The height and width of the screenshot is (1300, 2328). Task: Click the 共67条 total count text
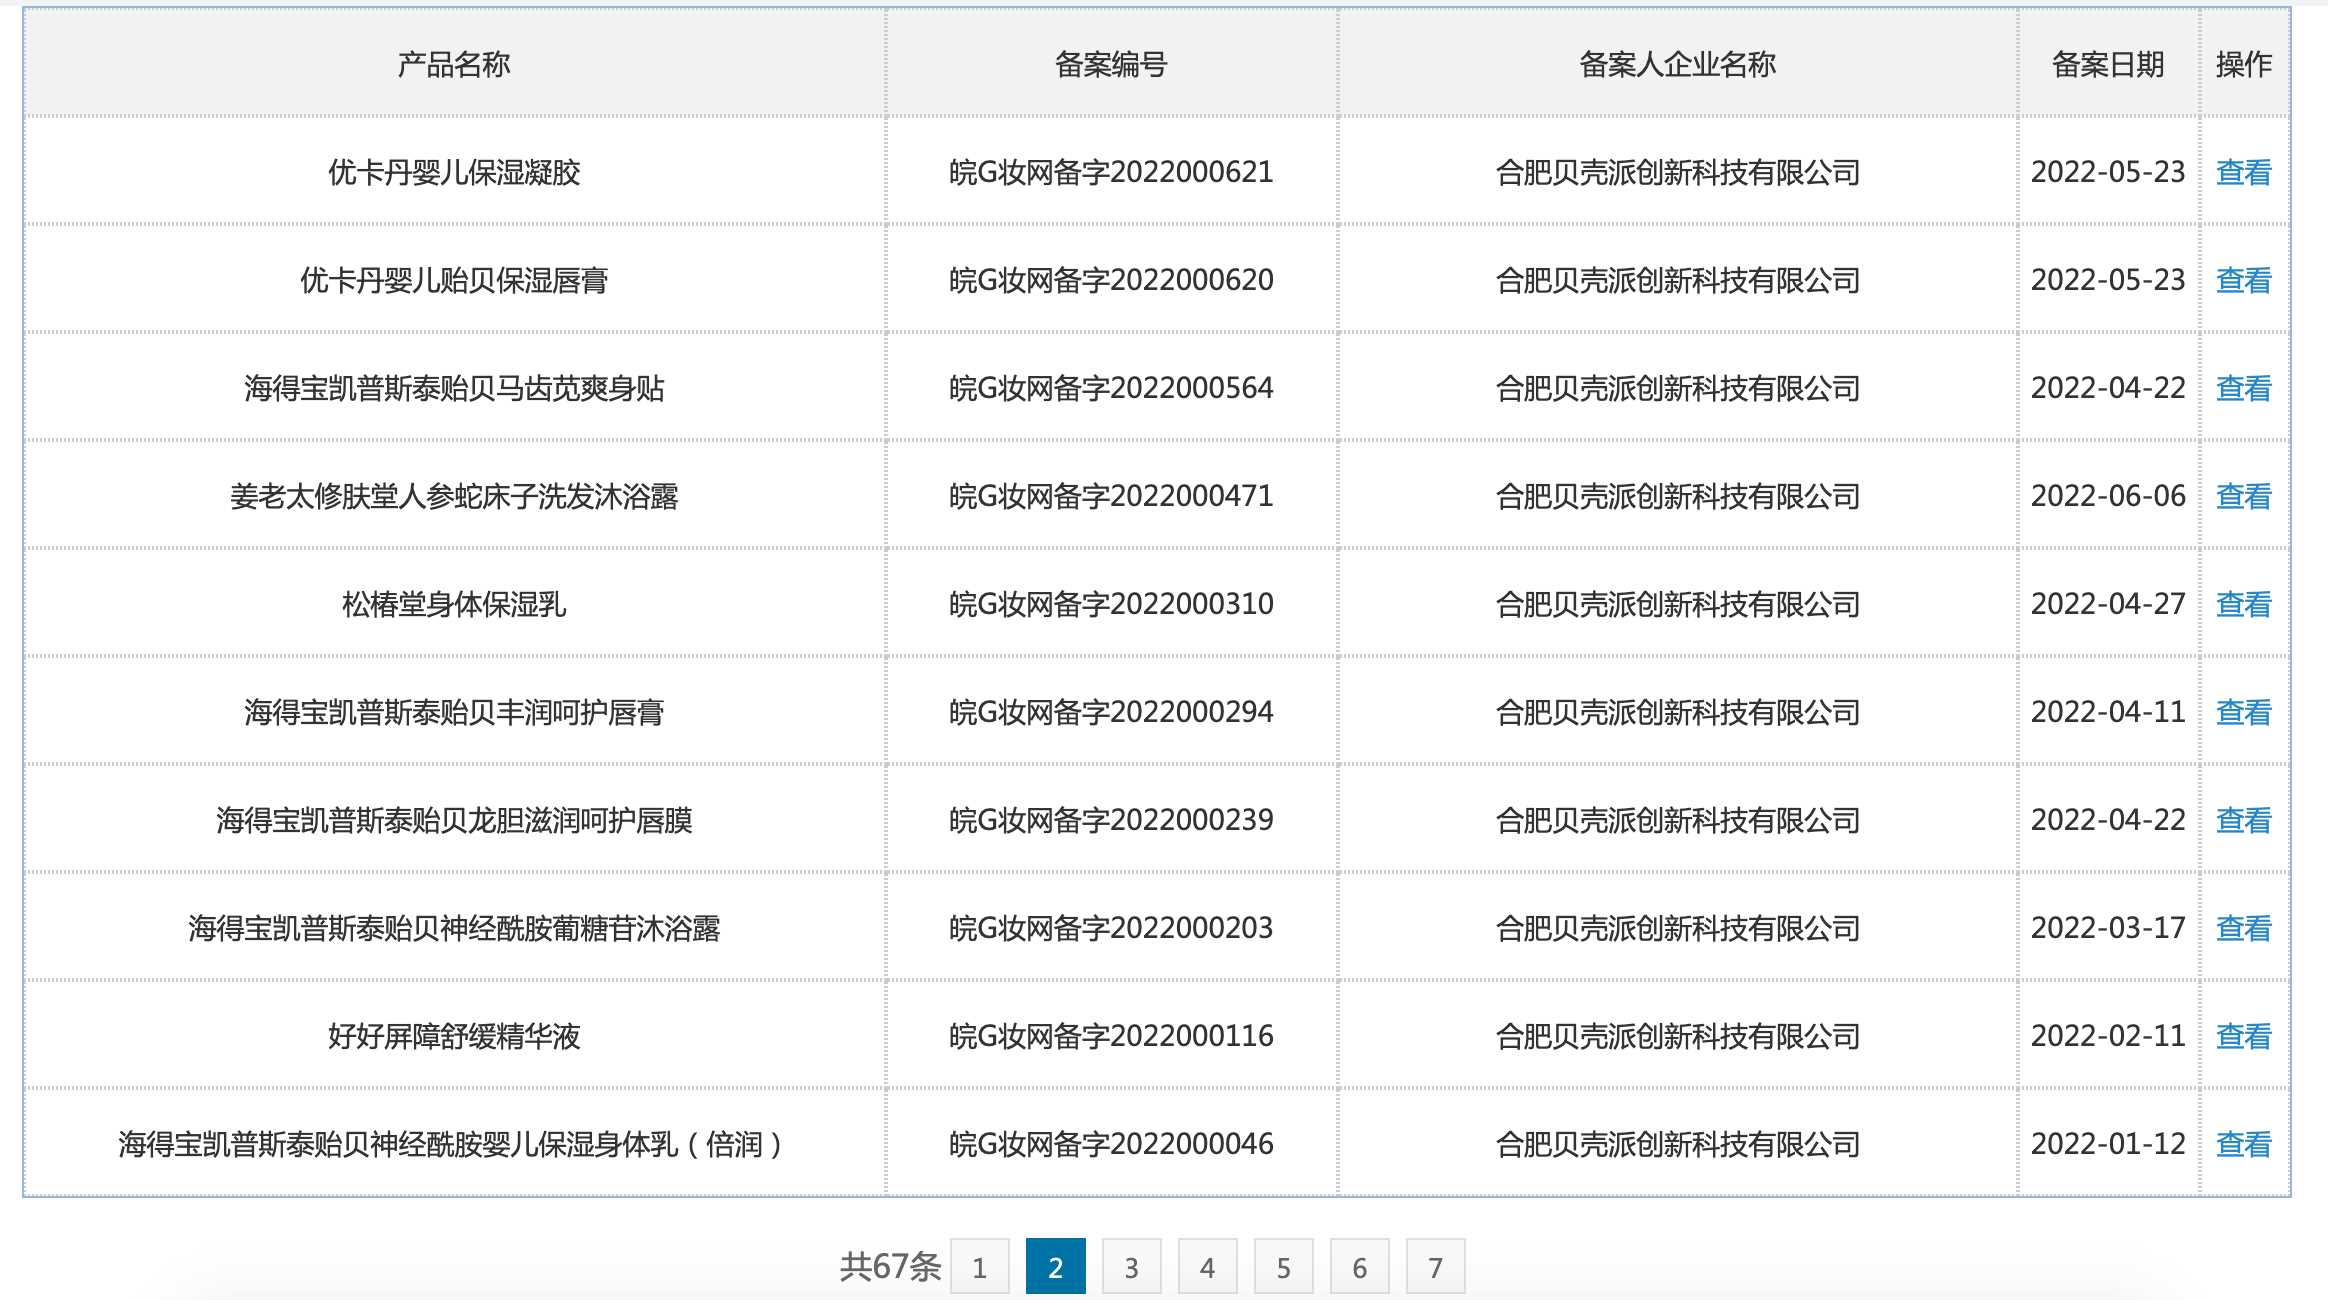point(890,1267)
